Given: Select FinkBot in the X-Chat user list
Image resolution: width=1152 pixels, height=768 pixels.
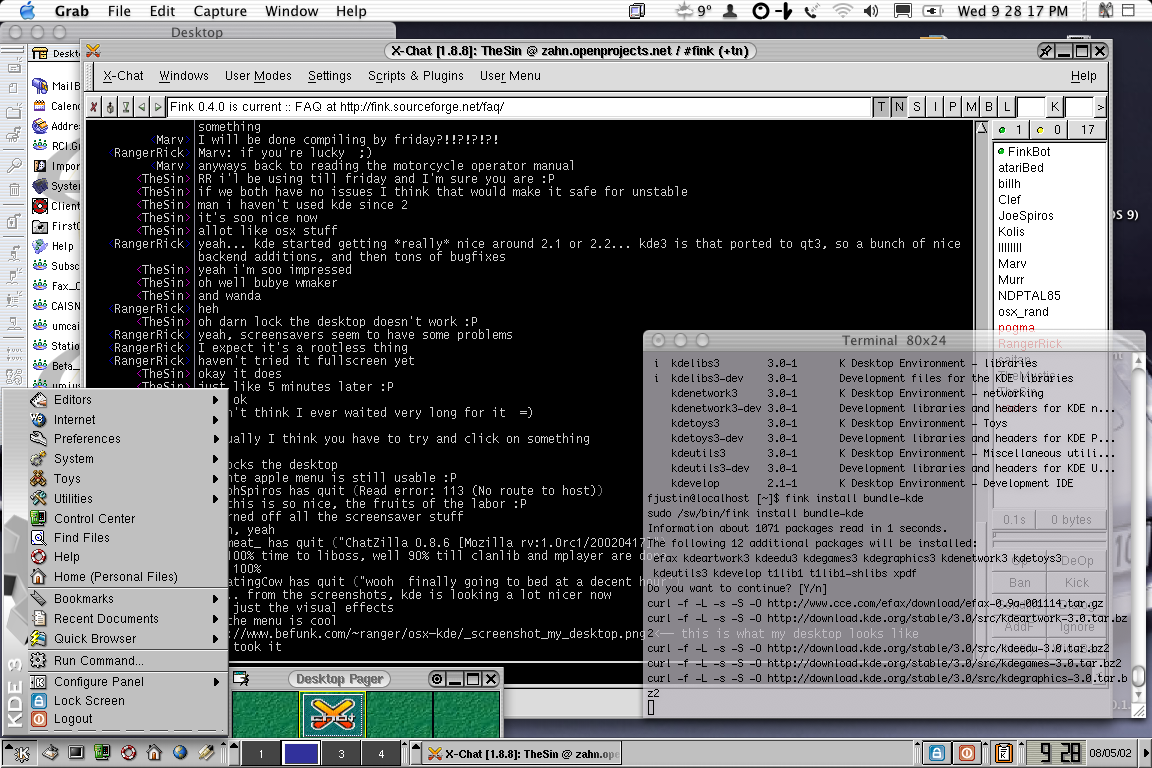Looking at the screenshot, I should 1029,151.
